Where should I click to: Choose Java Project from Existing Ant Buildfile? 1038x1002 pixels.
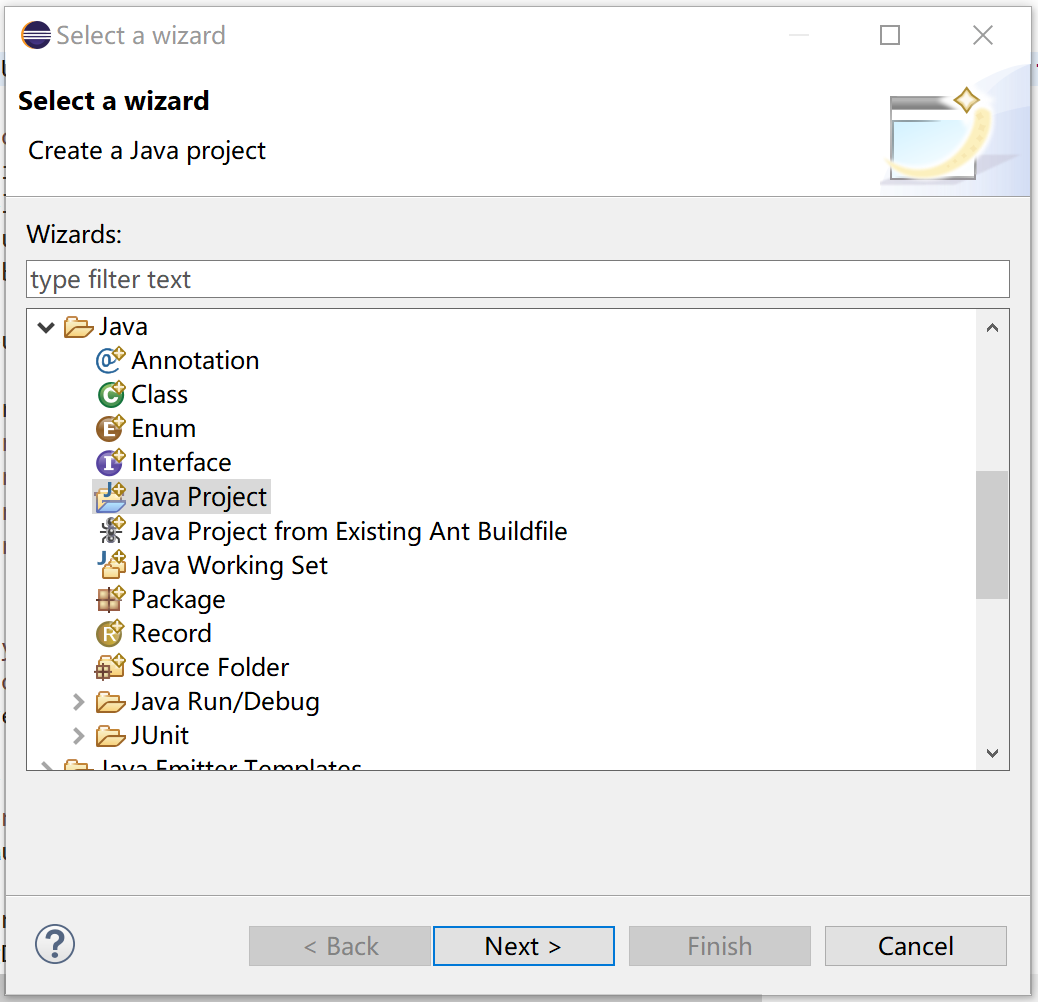pos(349,531)
